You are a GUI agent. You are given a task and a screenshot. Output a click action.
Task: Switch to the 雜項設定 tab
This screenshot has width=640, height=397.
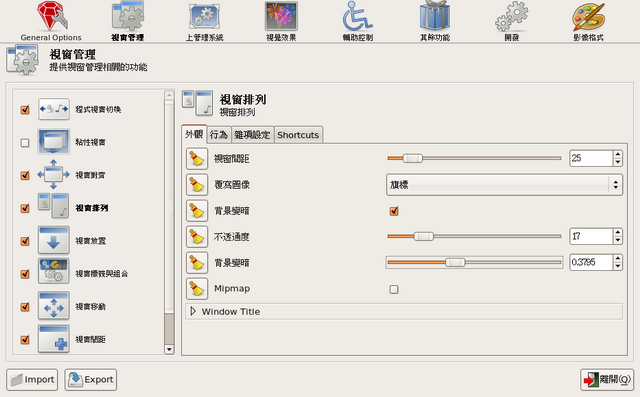click(x=252, y=135)
